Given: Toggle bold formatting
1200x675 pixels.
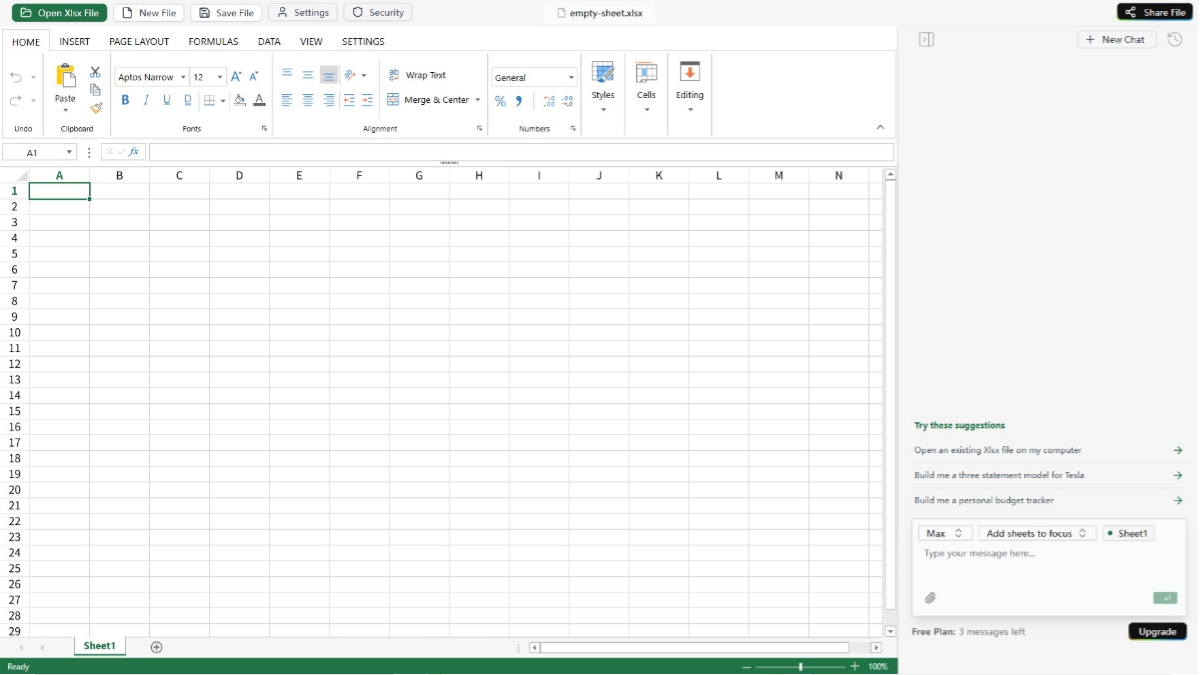Looking at the screenshot, I should pos(124,100).
